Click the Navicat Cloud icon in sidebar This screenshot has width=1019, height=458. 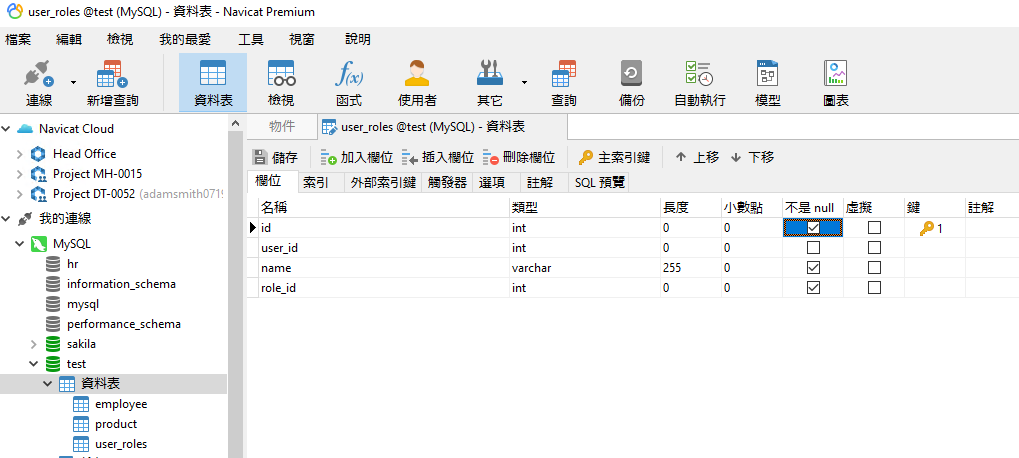(25, 129)
